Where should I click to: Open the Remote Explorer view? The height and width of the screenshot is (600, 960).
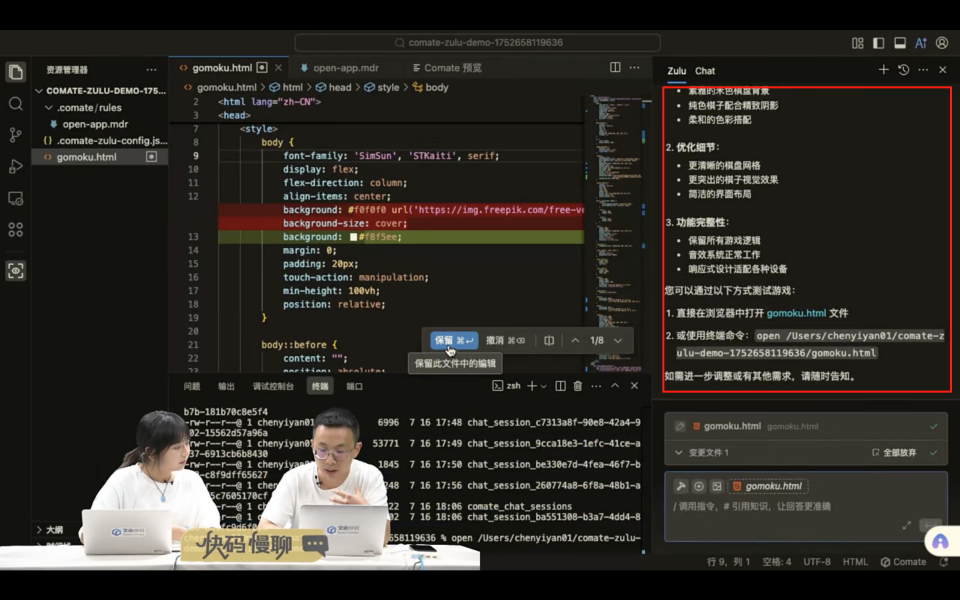tap(16, 198)
